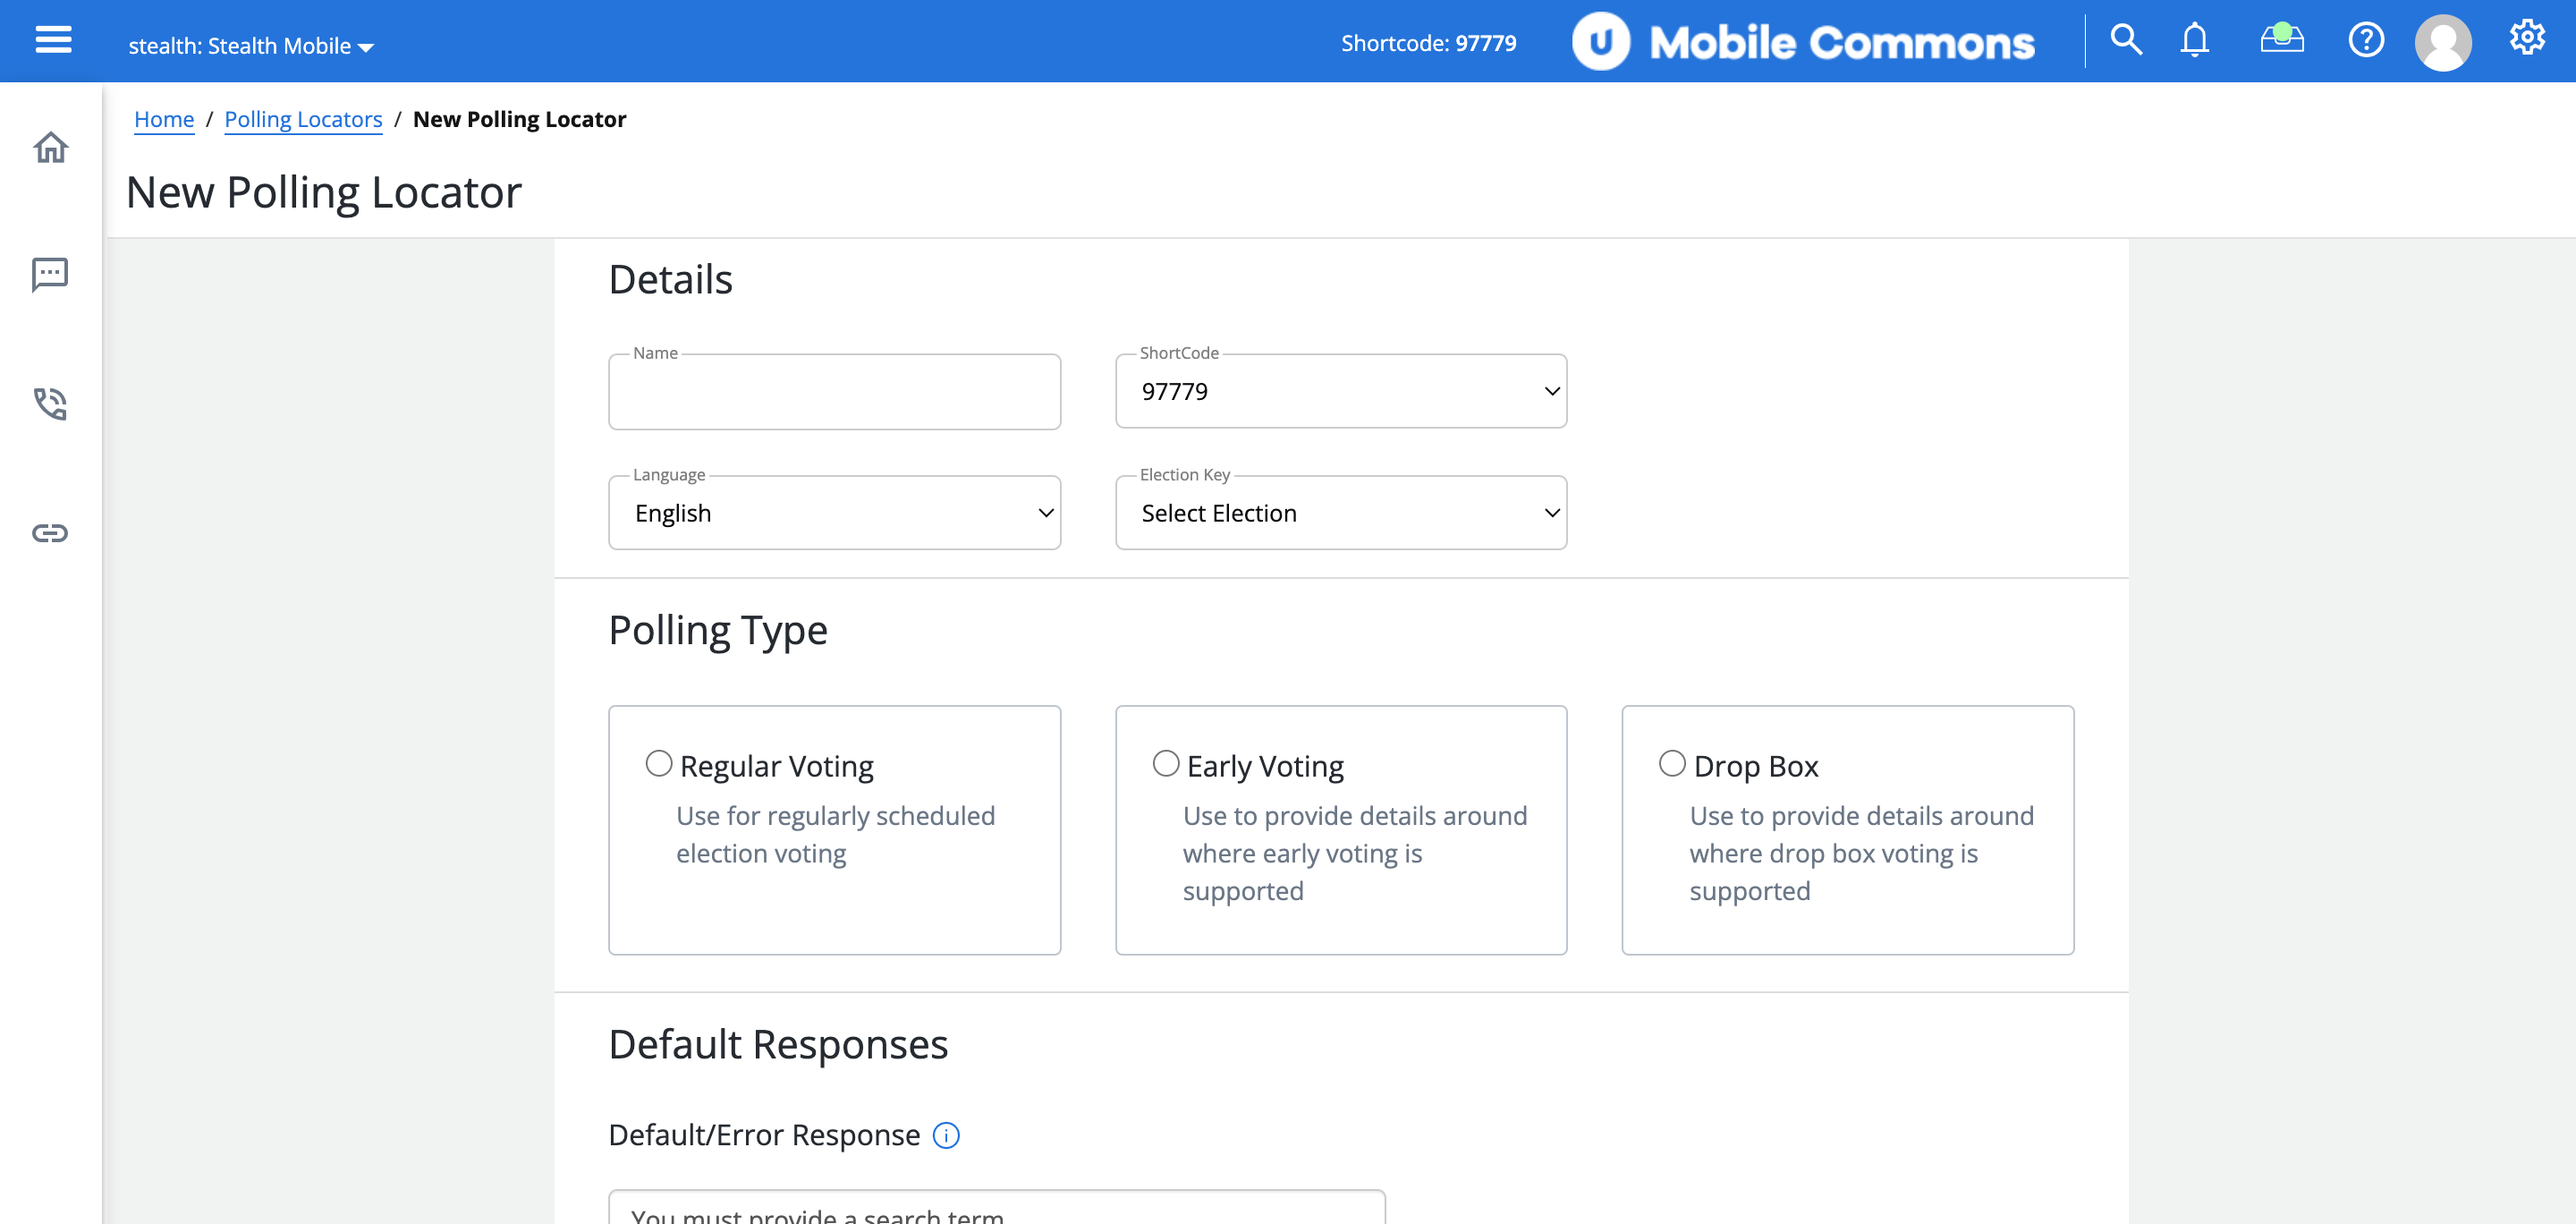Image resolution: width=2576 pixels, height=1224 pixels.
Task: Open the search tool in the top bar
Action: [x=2126, y=40]
